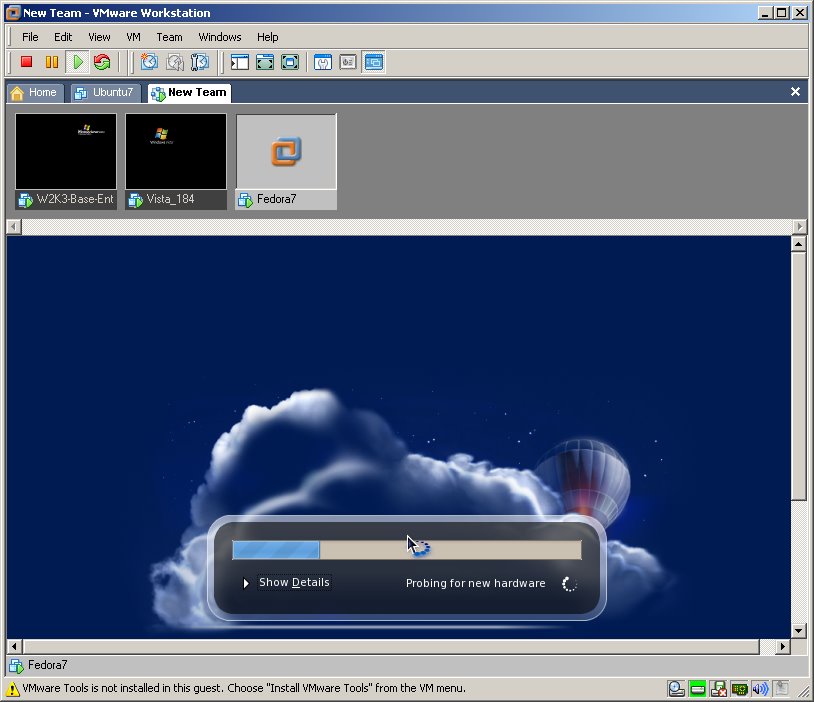Click the greyed-out device icon at status bar end
814x702 pixels.
pyautogui.click(x=781, y=689)
